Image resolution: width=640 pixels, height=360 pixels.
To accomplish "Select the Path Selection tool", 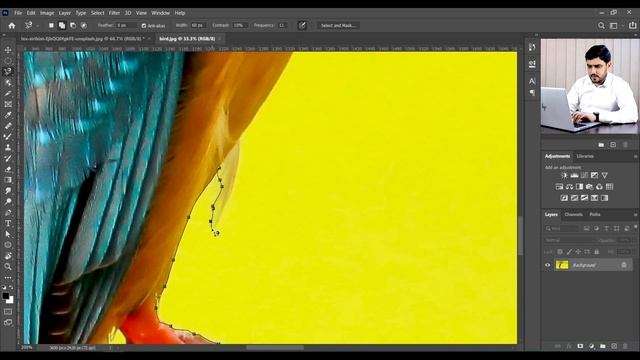I will click(8, 234).
